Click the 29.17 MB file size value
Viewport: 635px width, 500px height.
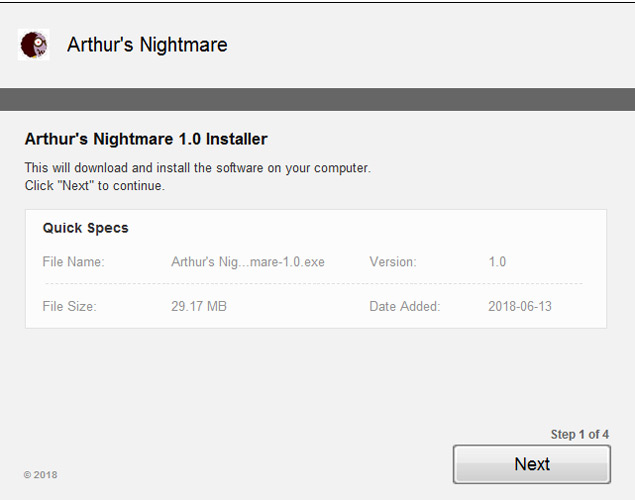[199, 306]
